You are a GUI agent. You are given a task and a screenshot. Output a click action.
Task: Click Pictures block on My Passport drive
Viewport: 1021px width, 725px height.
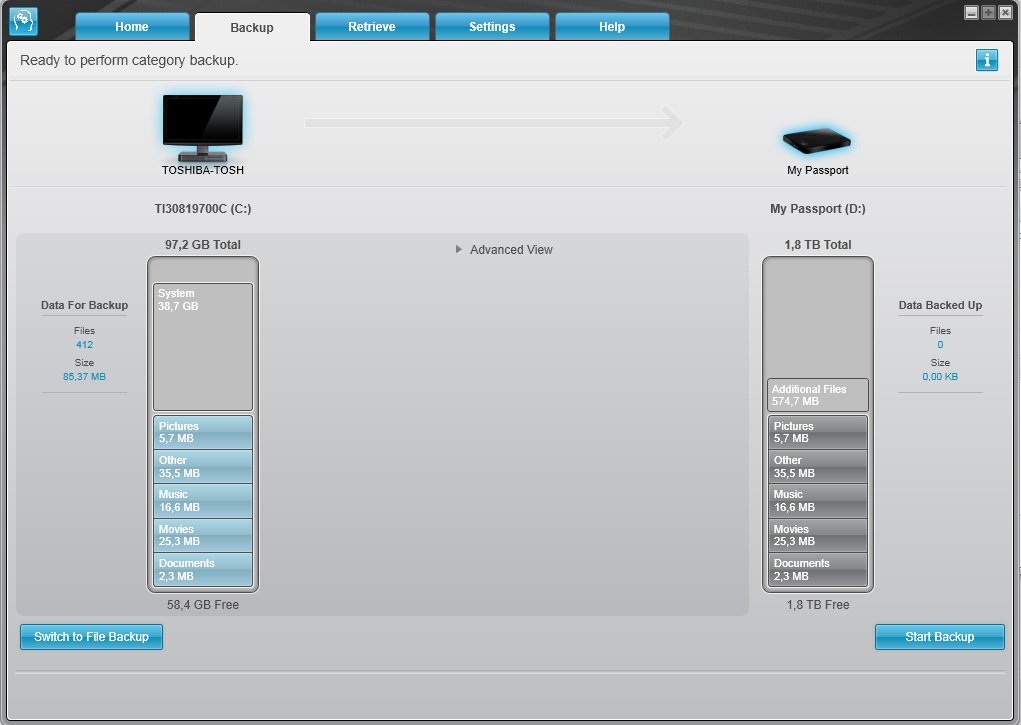pyautogui.click(x=817, y=432)
